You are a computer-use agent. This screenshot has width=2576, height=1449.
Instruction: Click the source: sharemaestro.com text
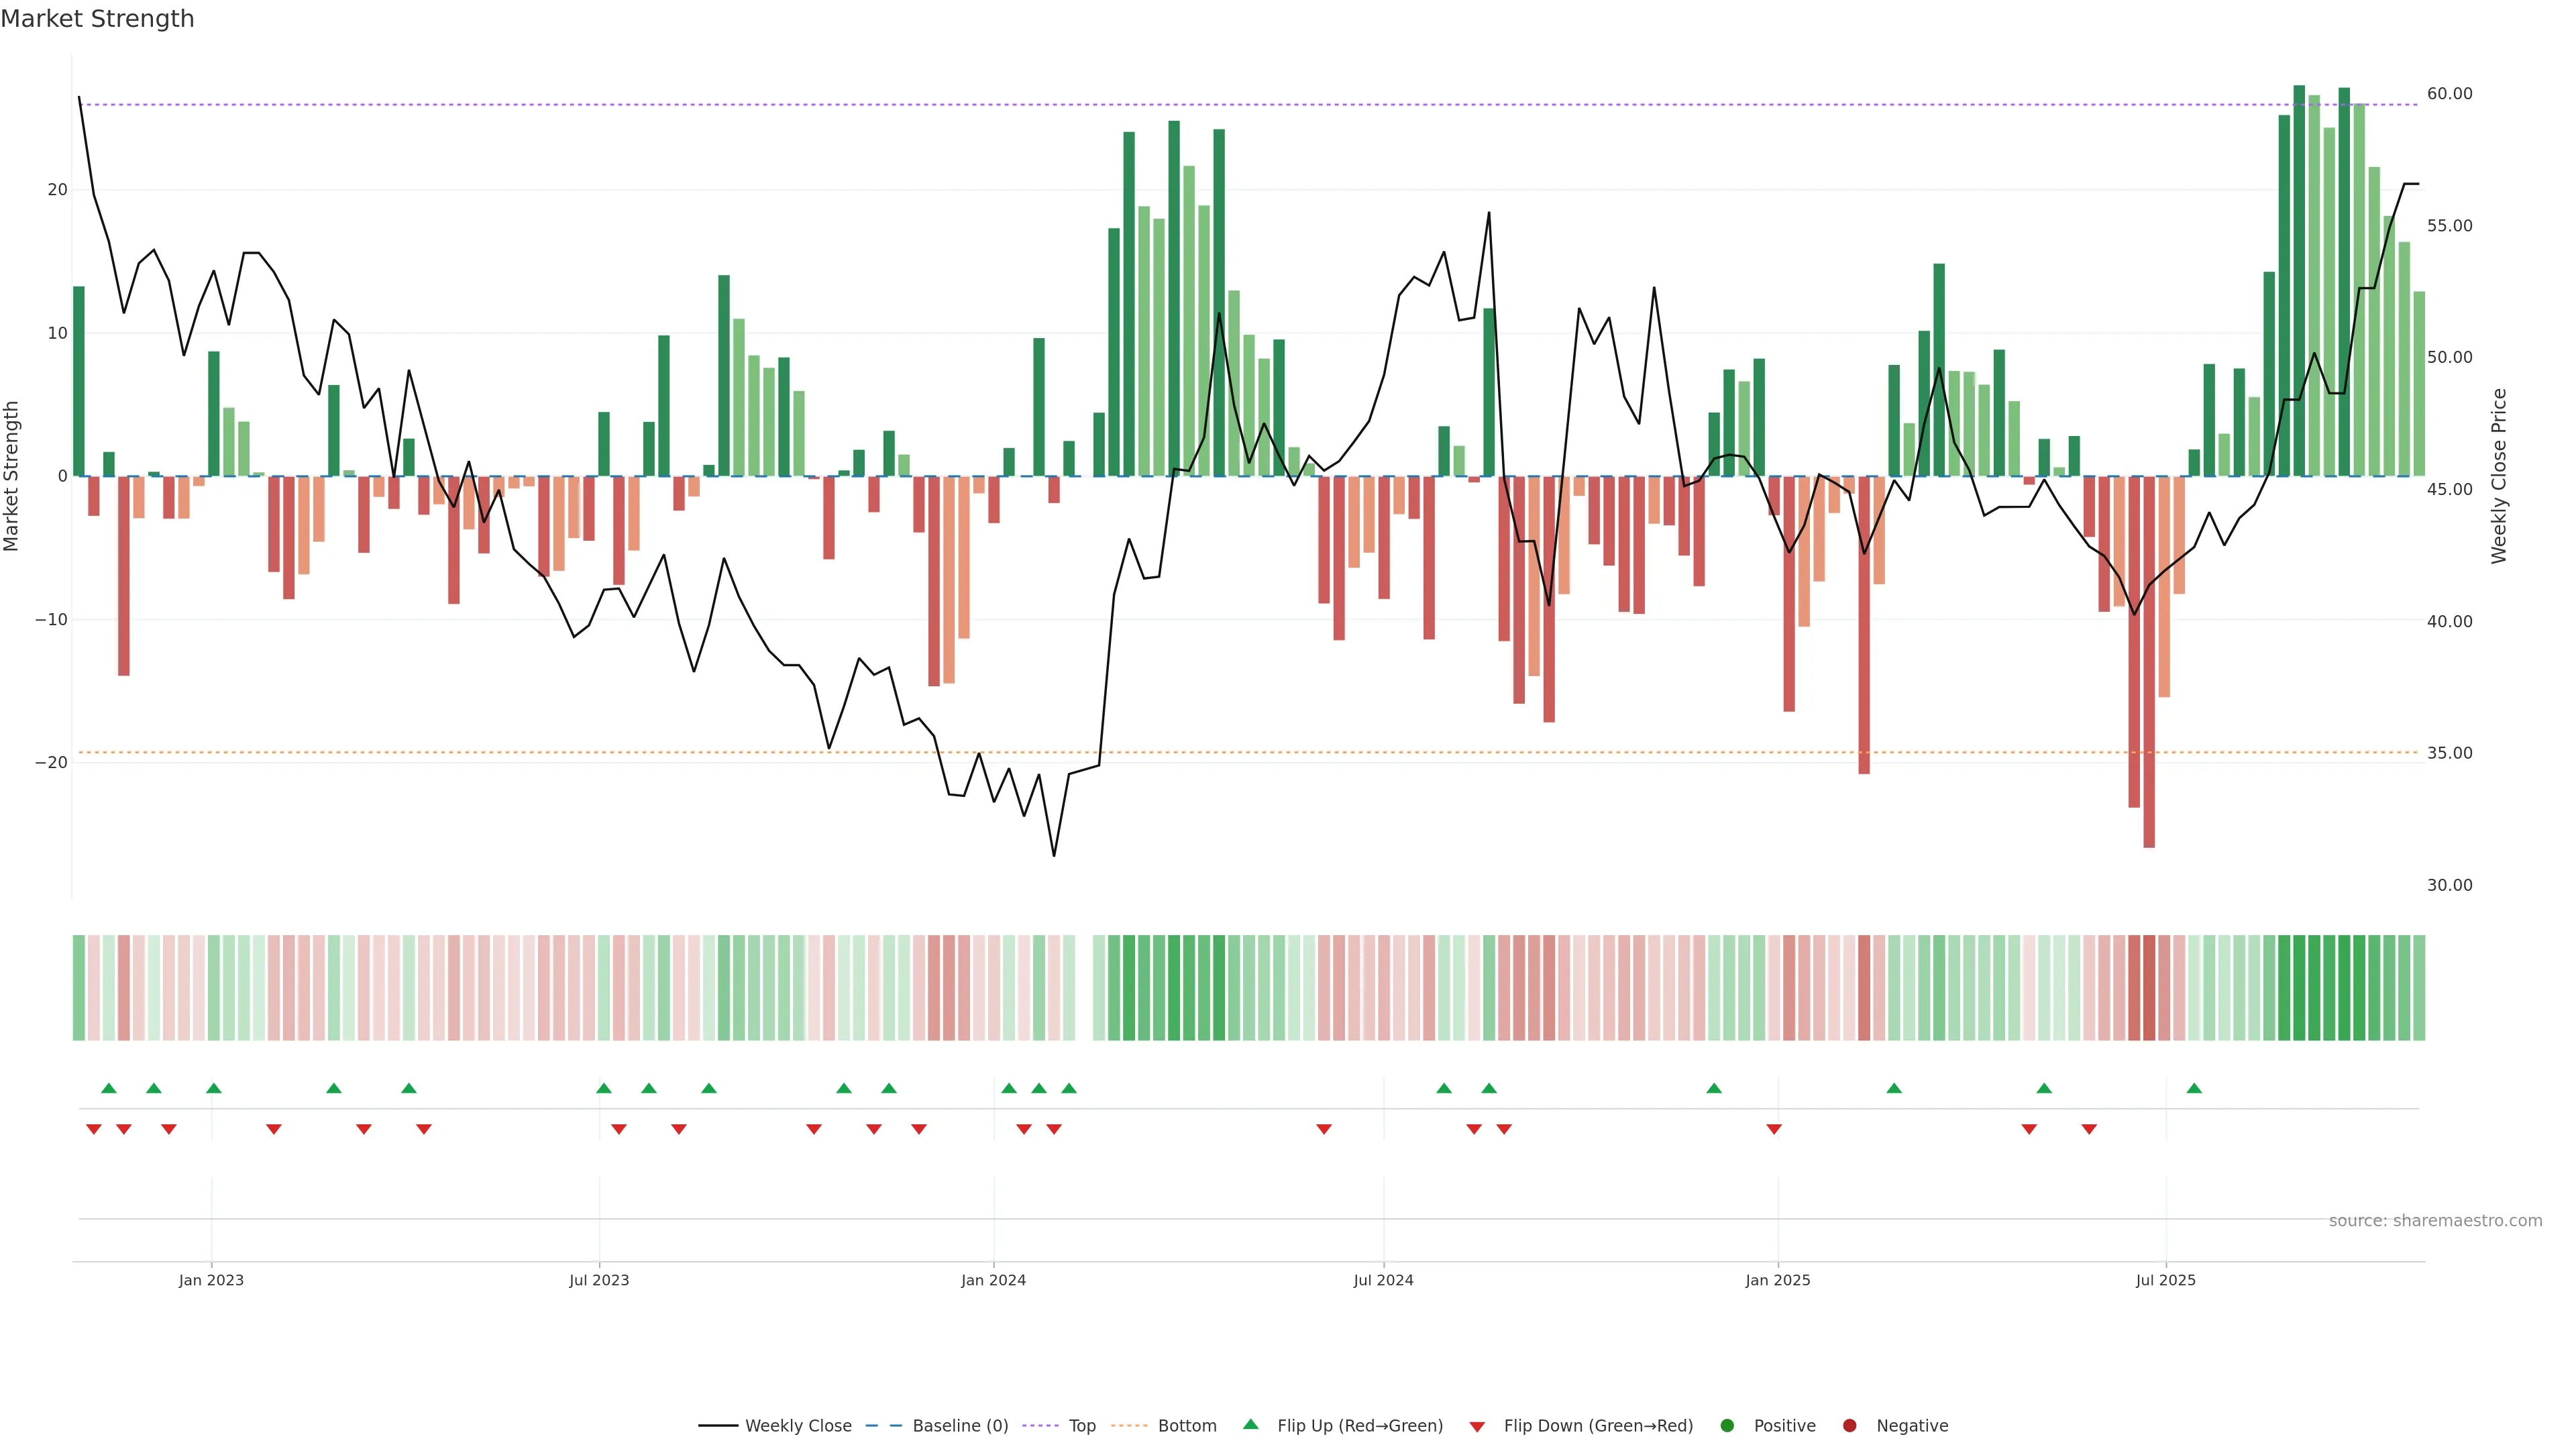pyautogui.click(x=2435, y=1221)
